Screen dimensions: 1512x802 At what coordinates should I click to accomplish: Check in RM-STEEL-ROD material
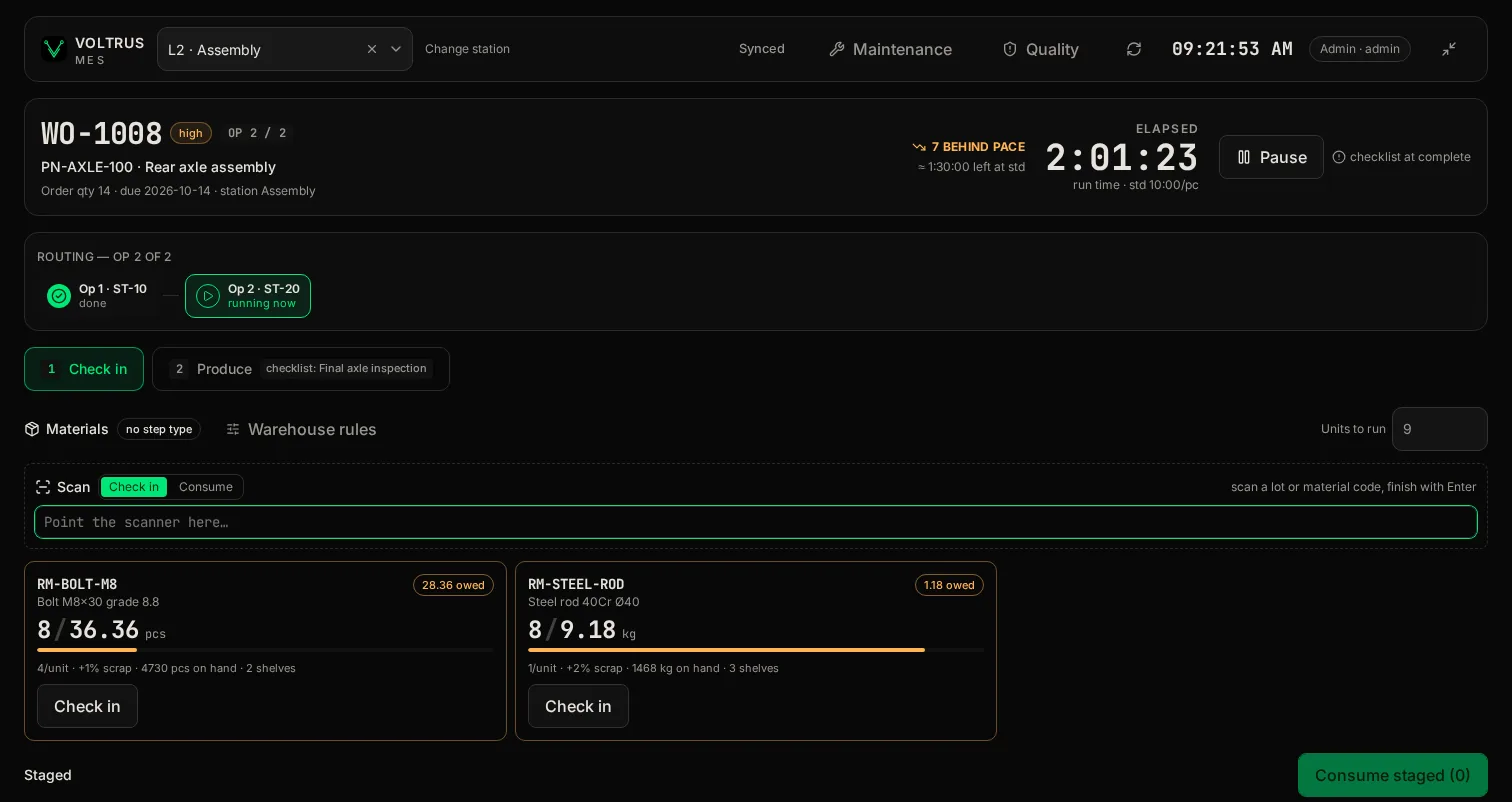(x=578, y=706)
